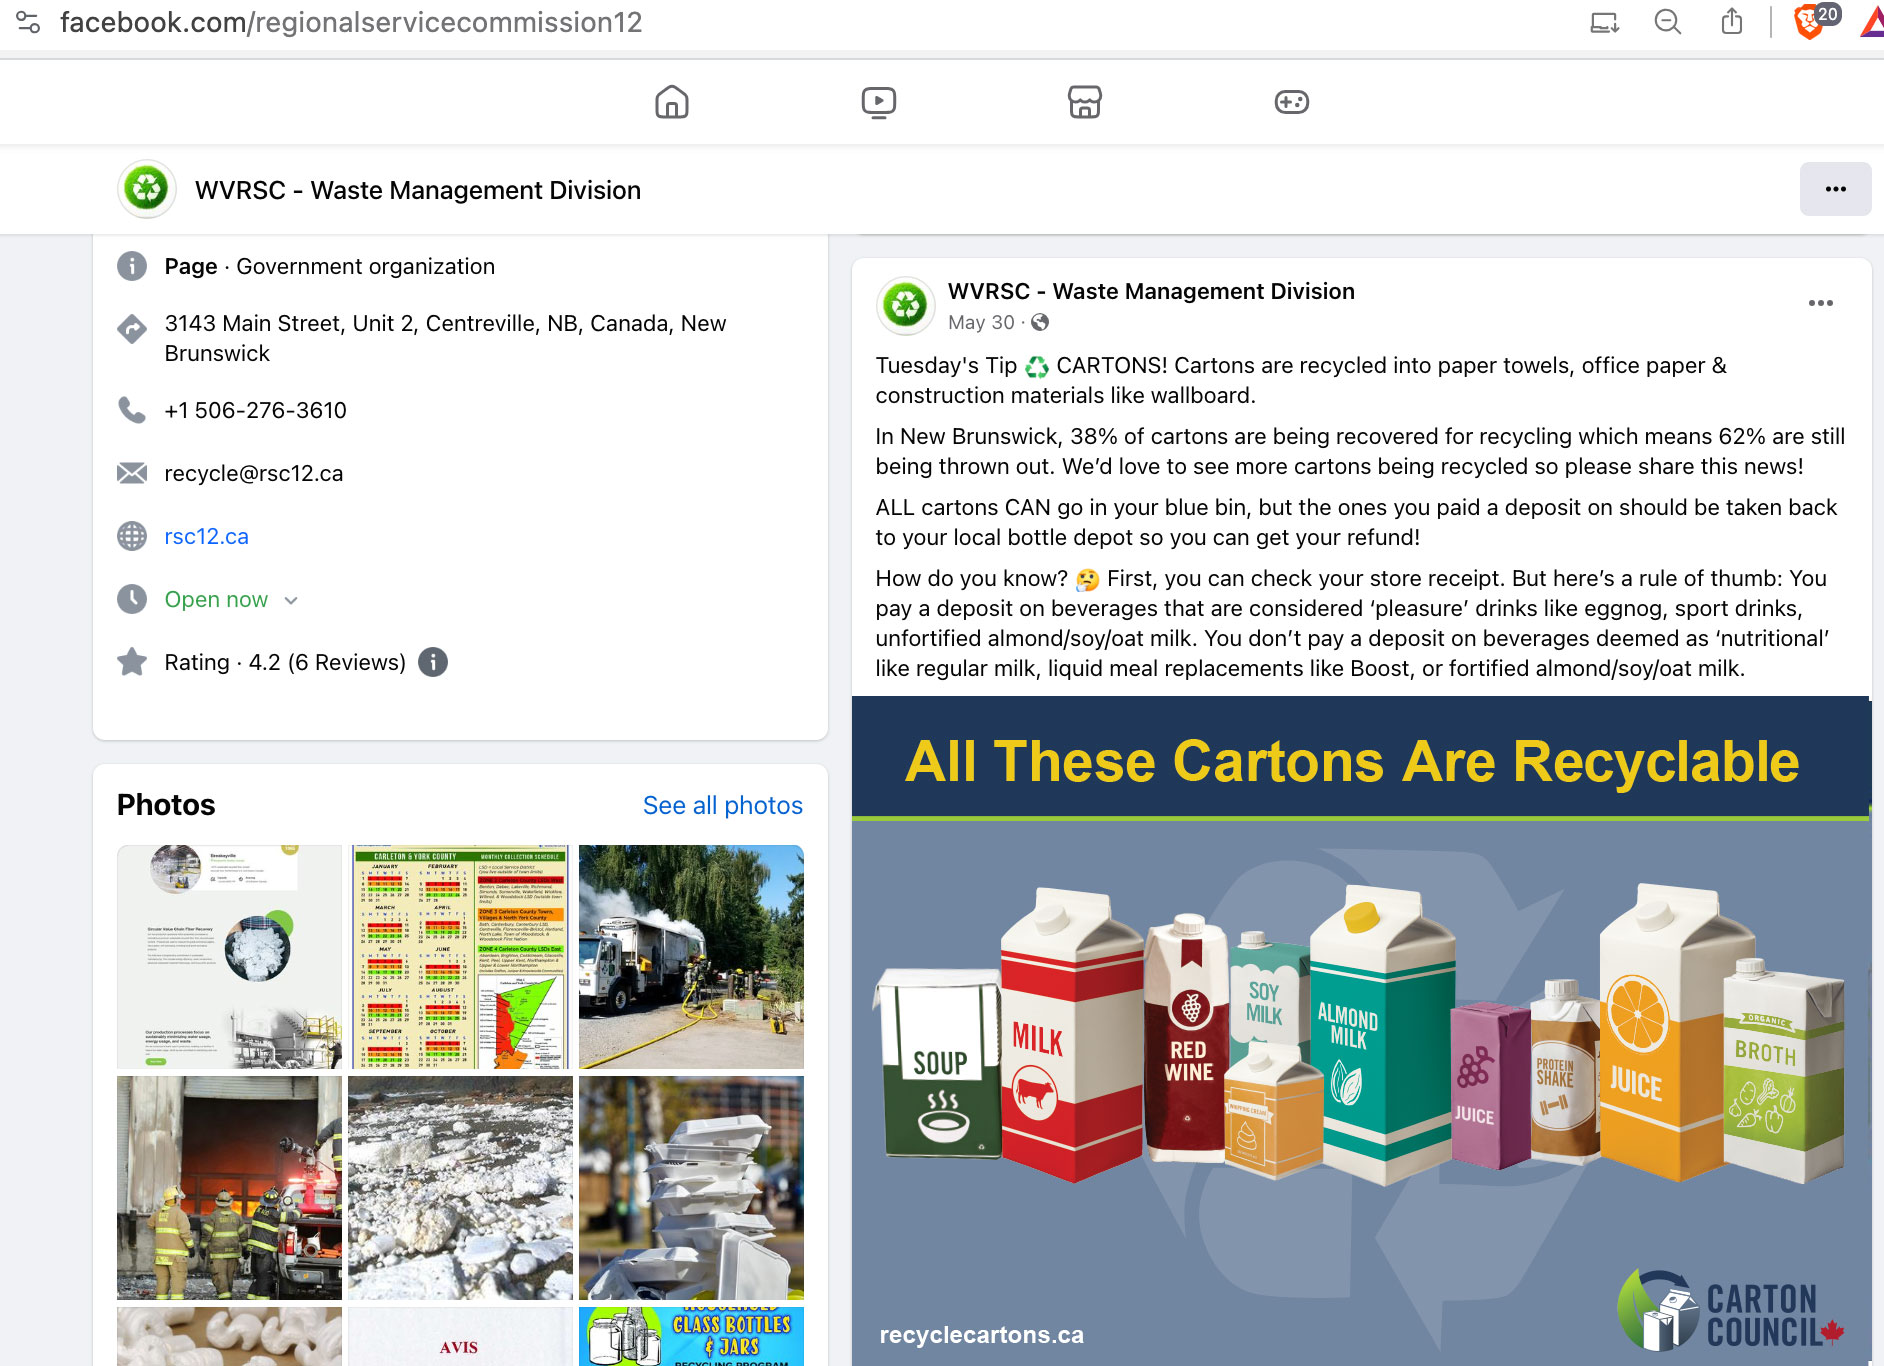The width and height of the screenshot is (1884, 1366).
Task: Click the website globe icon
Action: (132, 536)
